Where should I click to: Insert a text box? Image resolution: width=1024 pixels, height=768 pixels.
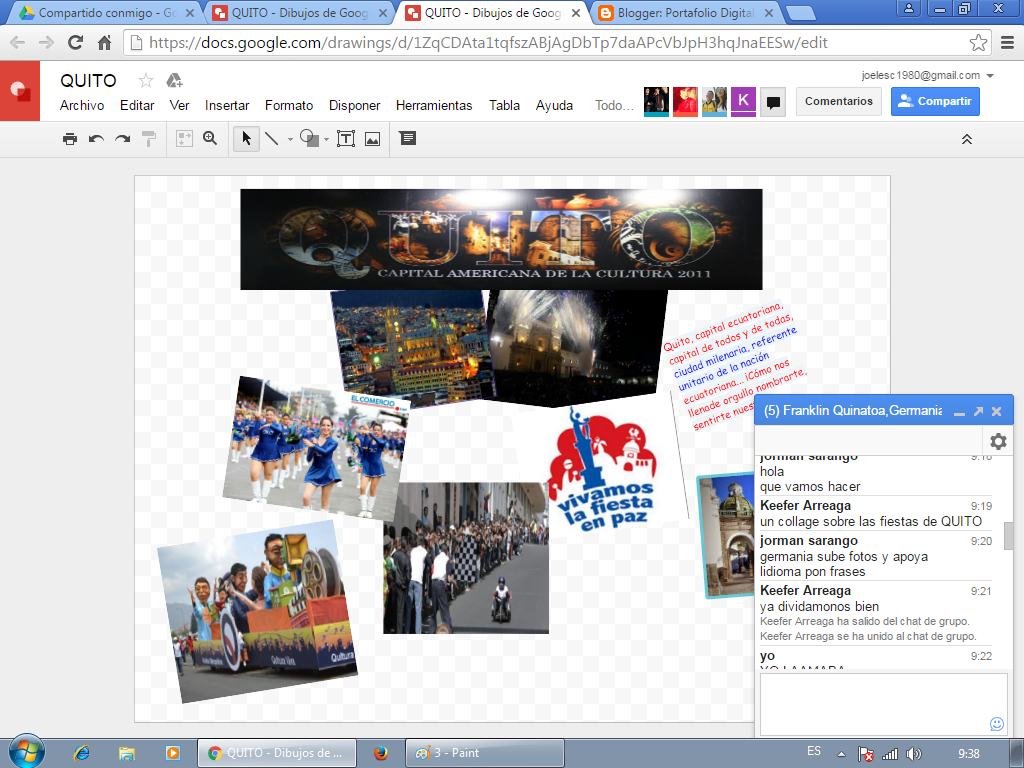click(x=347, y=138)
